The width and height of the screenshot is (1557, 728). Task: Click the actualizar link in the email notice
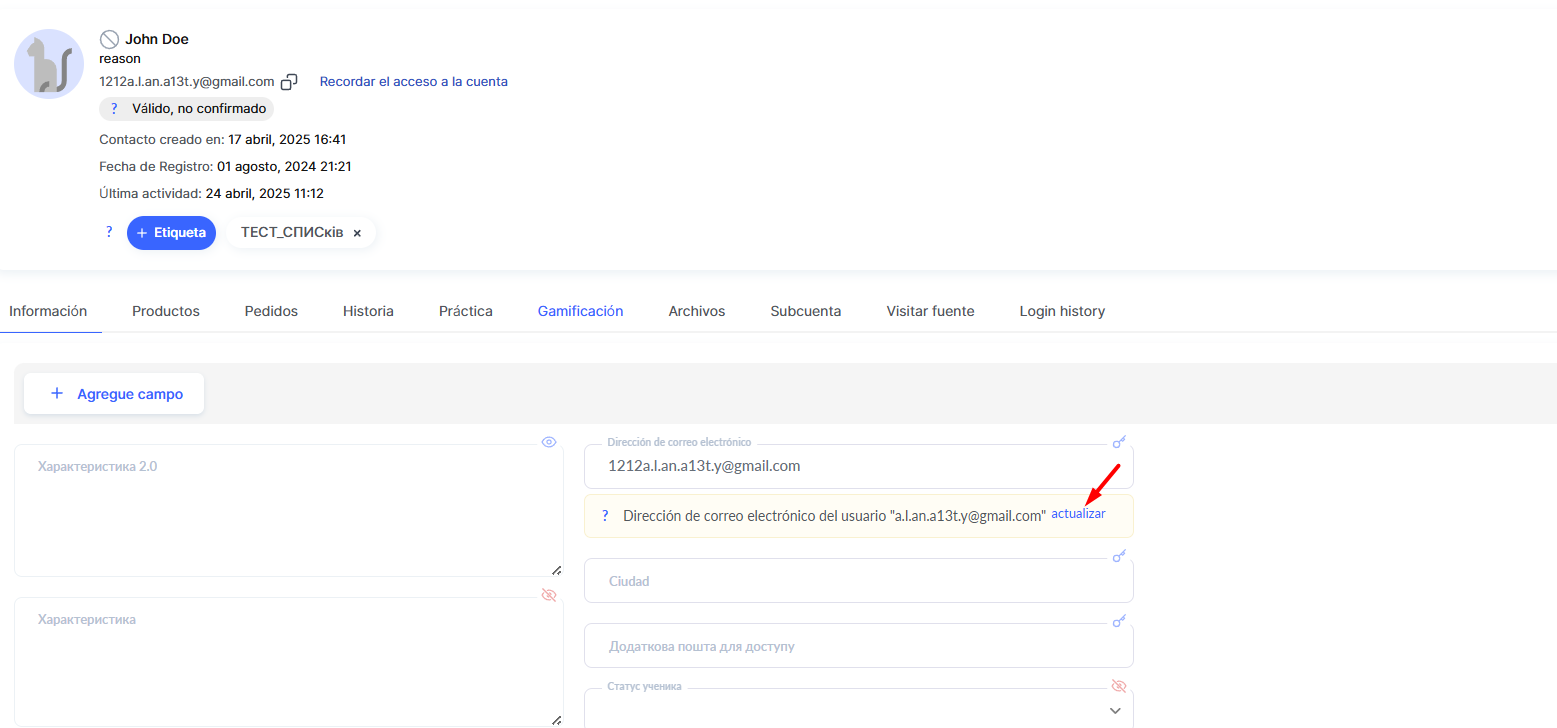tap(1078, 514)
